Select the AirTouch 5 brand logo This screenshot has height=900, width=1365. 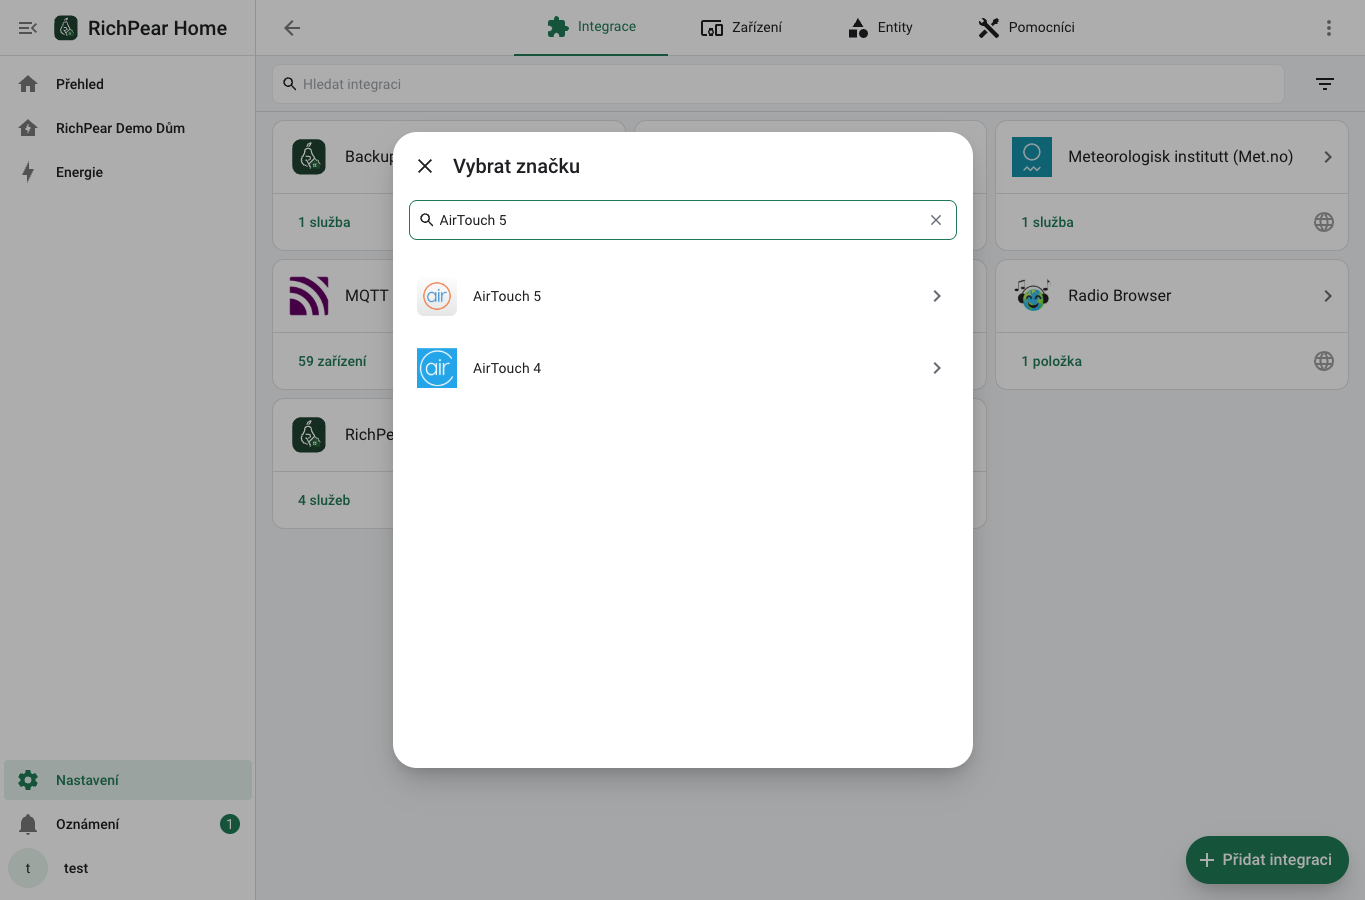pos(437,296)
